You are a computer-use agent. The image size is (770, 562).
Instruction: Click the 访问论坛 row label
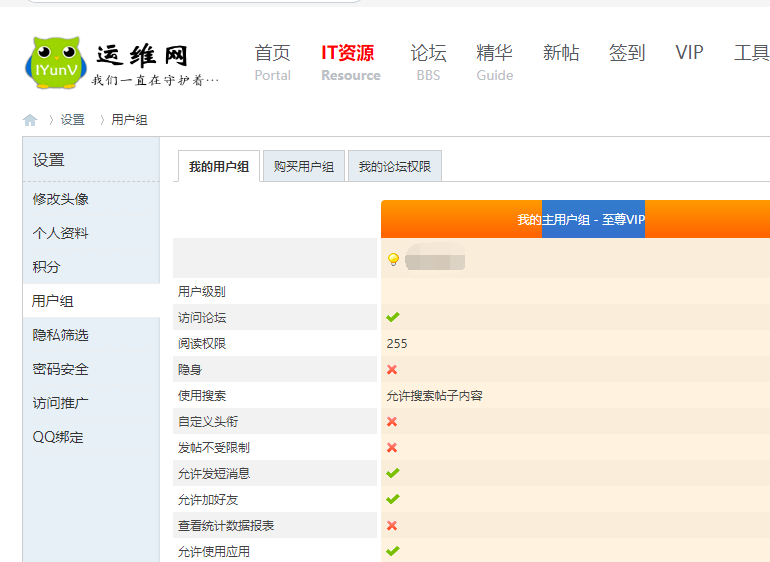click(x=202, y=317)
